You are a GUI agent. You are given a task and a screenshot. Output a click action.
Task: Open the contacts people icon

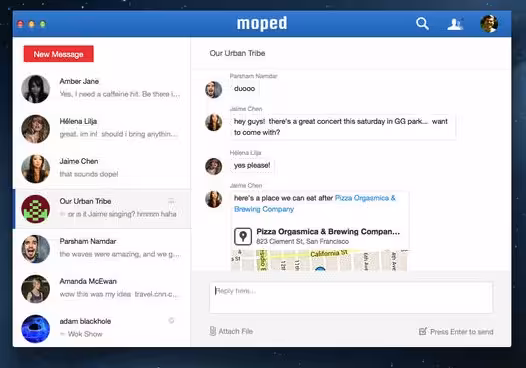tap(455, 24)
